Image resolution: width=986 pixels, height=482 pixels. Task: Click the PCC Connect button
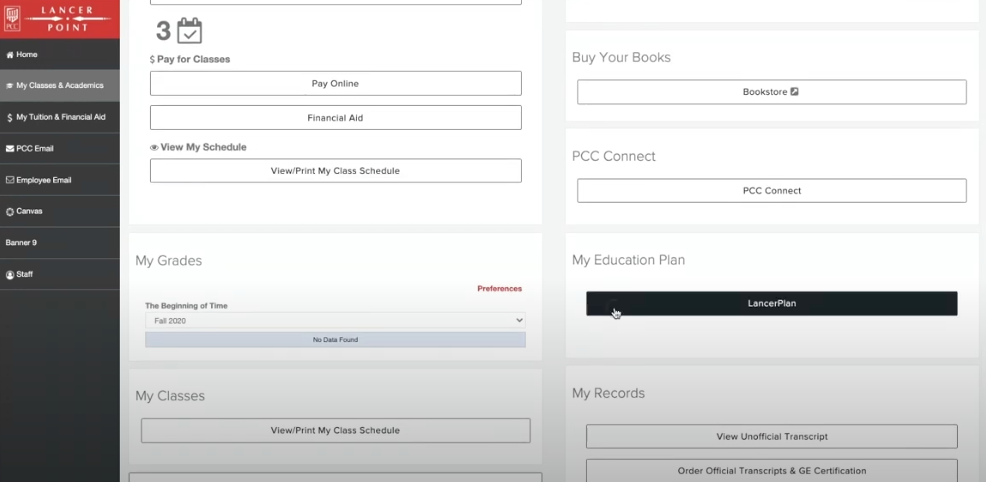pyautogui.click(x=772, y=190)
